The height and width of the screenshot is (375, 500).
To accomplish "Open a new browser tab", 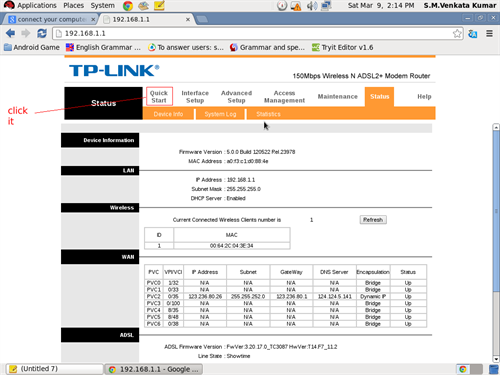I will click(202, 19).
